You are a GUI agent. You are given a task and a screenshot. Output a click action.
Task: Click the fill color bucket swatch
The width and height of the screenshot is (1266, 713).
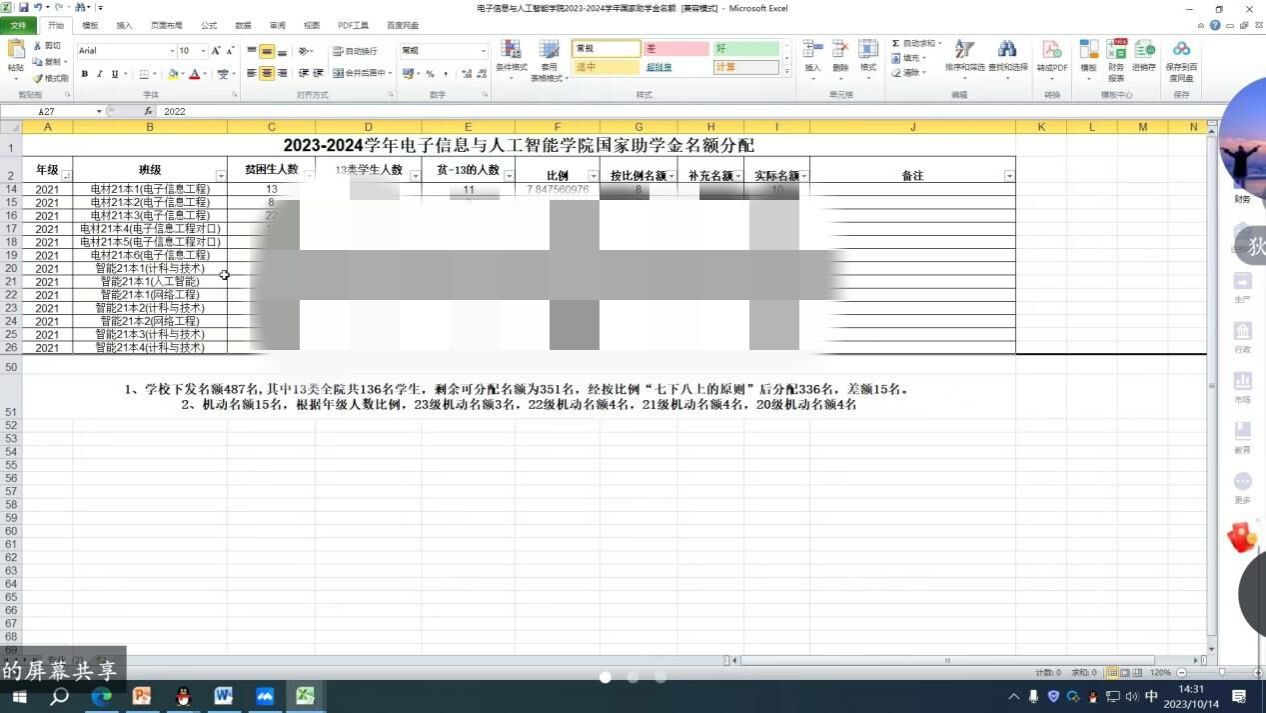point(173,74)
